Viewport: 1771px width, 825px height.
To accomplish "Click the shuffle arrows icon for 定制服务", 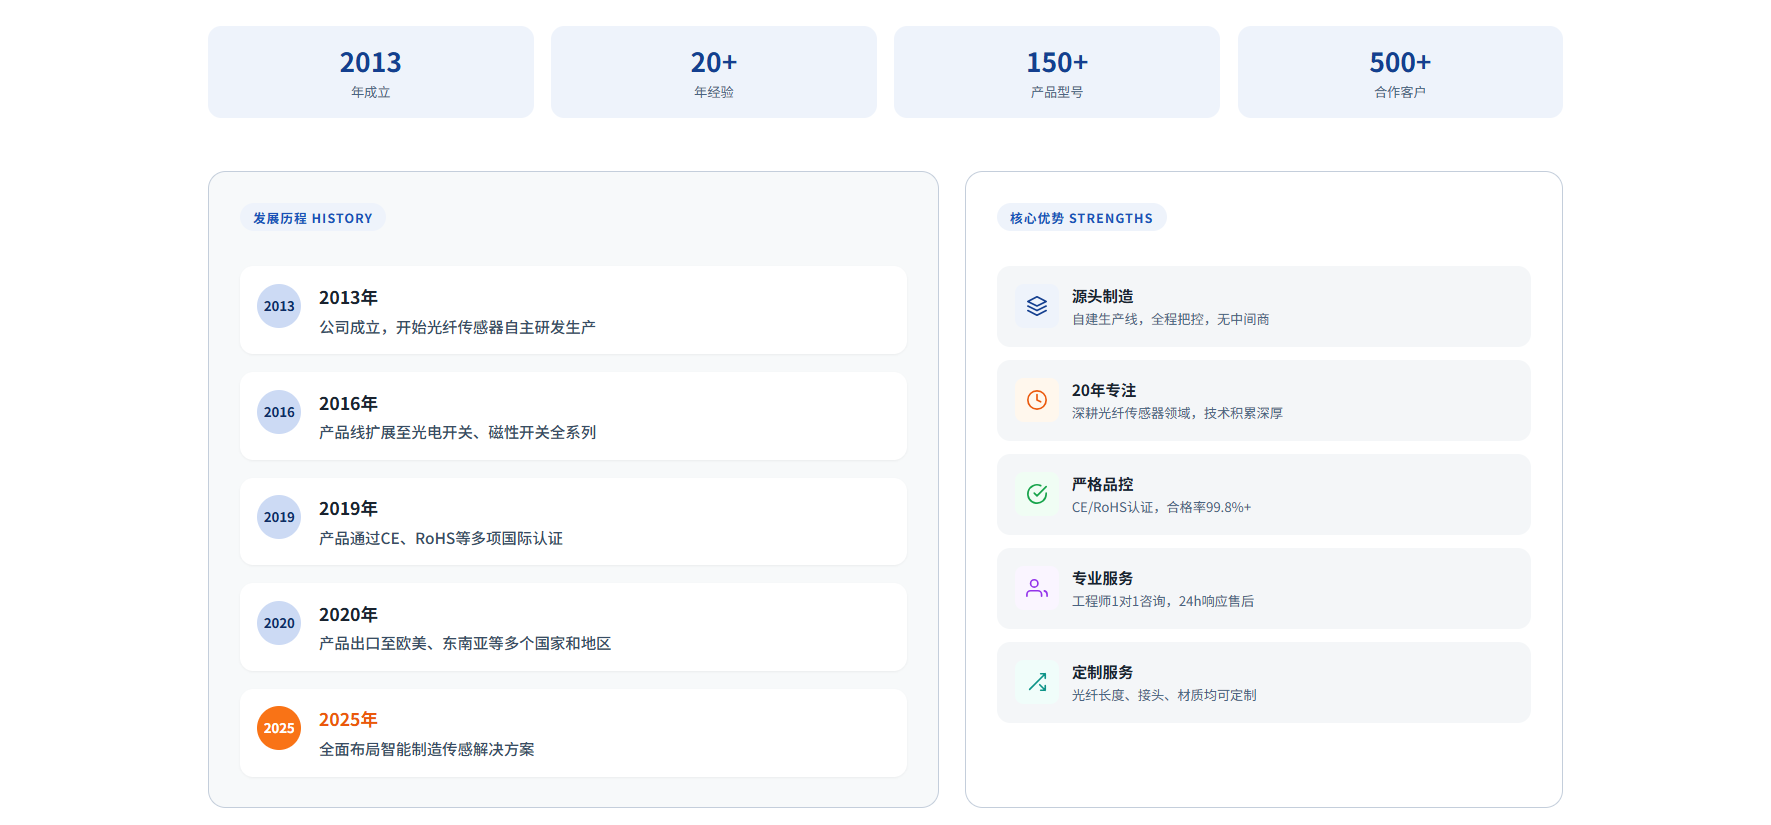I will click(1037, 682).
